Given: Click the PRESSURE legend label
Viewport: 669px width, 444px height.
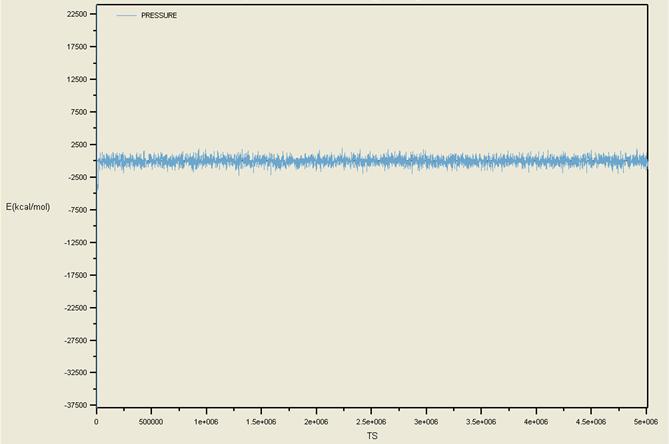Looking at the screenshot, I should click(x=159, y=15).
